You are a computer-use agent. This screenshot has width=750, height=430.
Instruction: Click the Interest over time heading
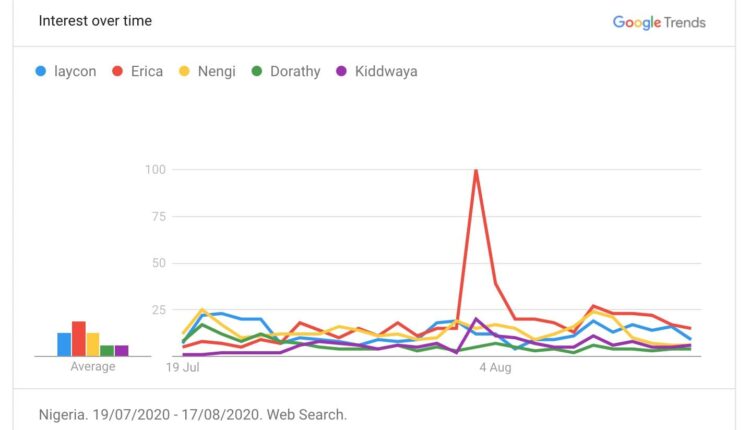click(95, 21)
